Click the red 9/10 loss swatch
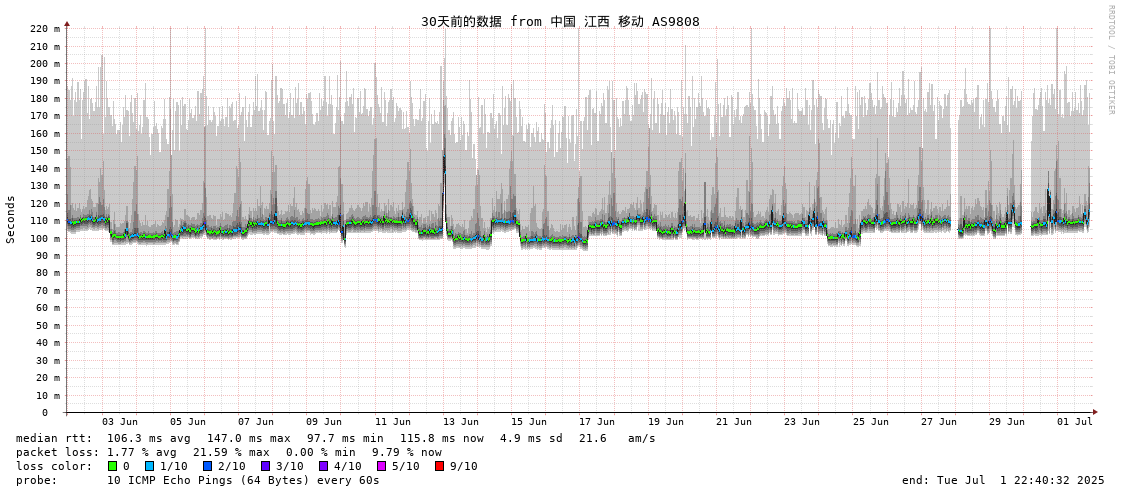The width and height of the screenshot is (1121, 494). (x=439, y=466)
